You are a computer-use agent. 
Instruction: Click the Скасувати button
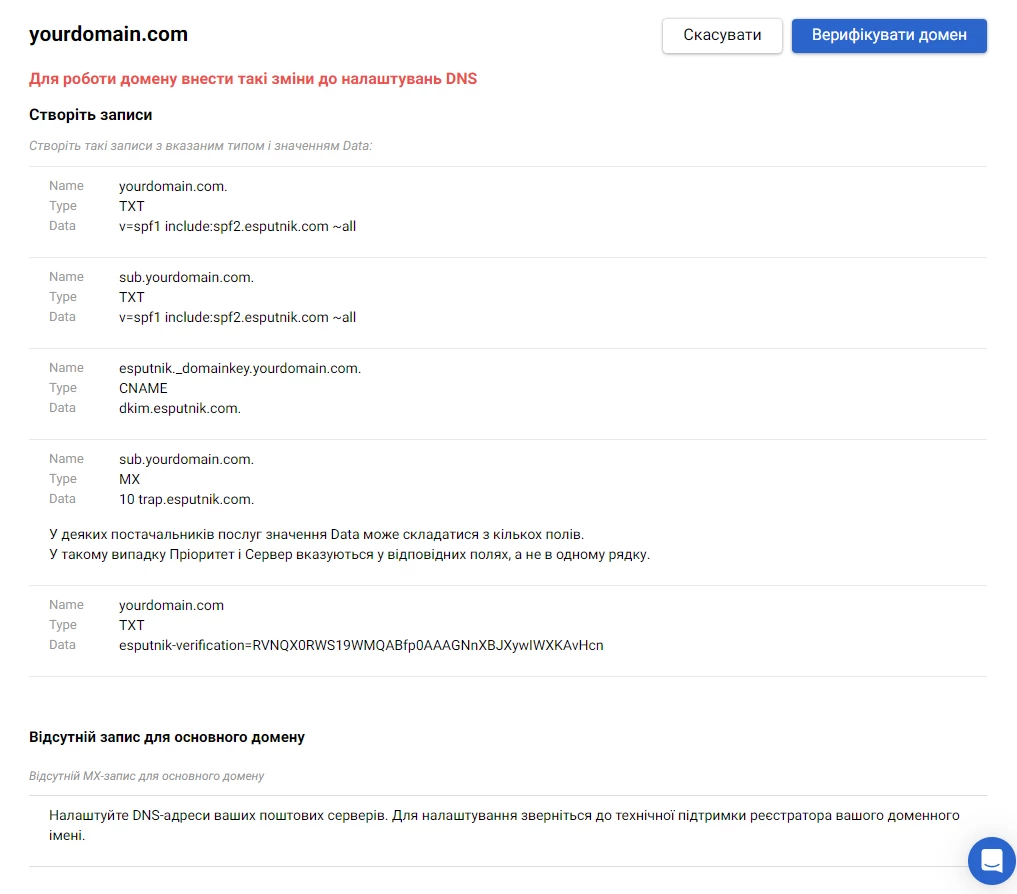pyautogui.click(x=722, y=35)
